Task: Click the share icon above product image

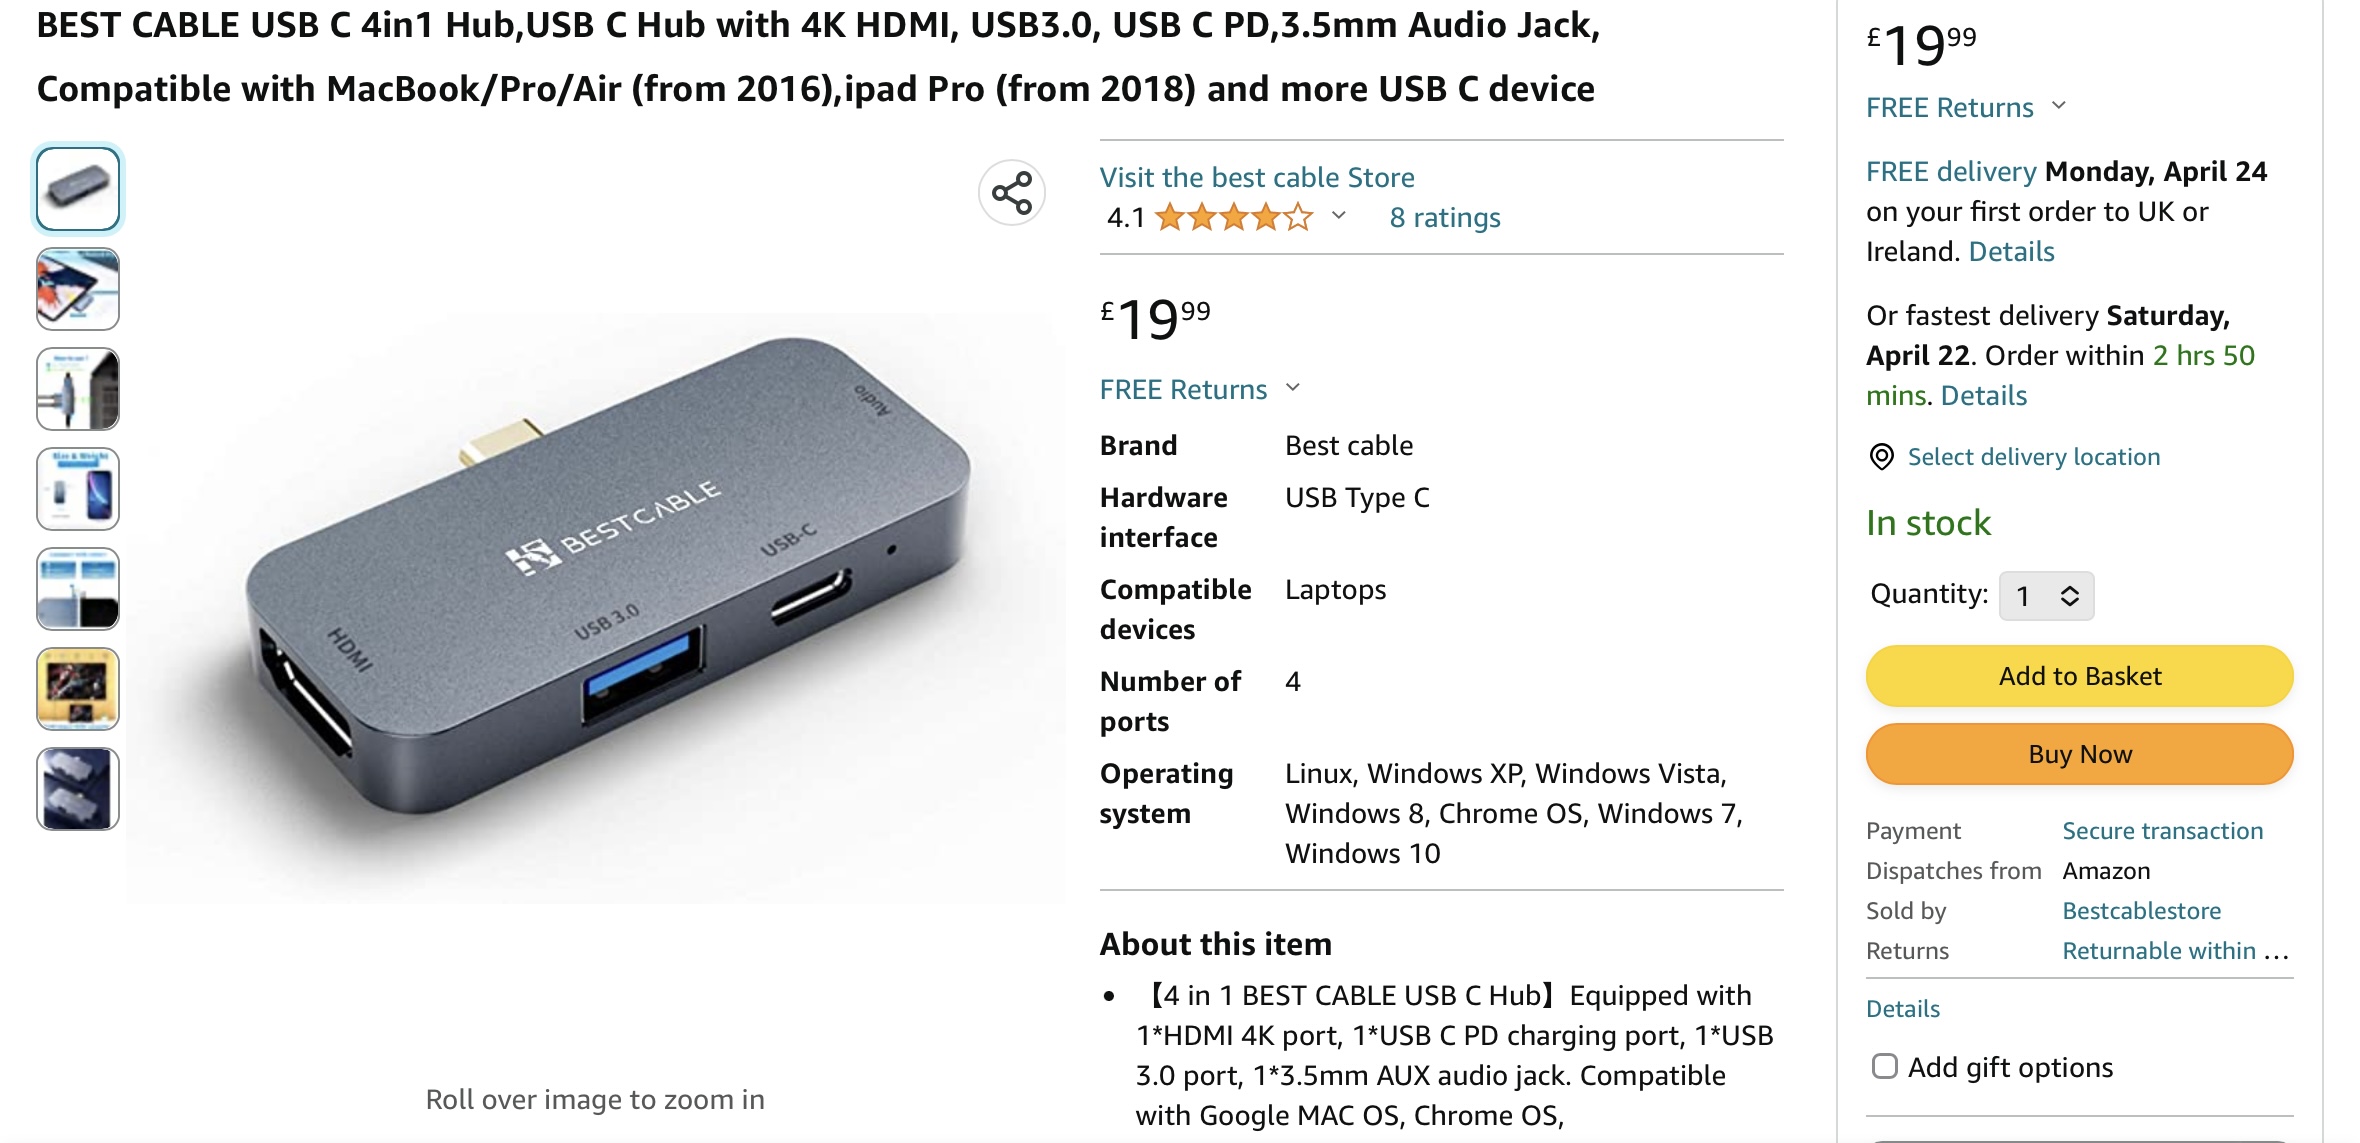Action: tap(1012, 193)
